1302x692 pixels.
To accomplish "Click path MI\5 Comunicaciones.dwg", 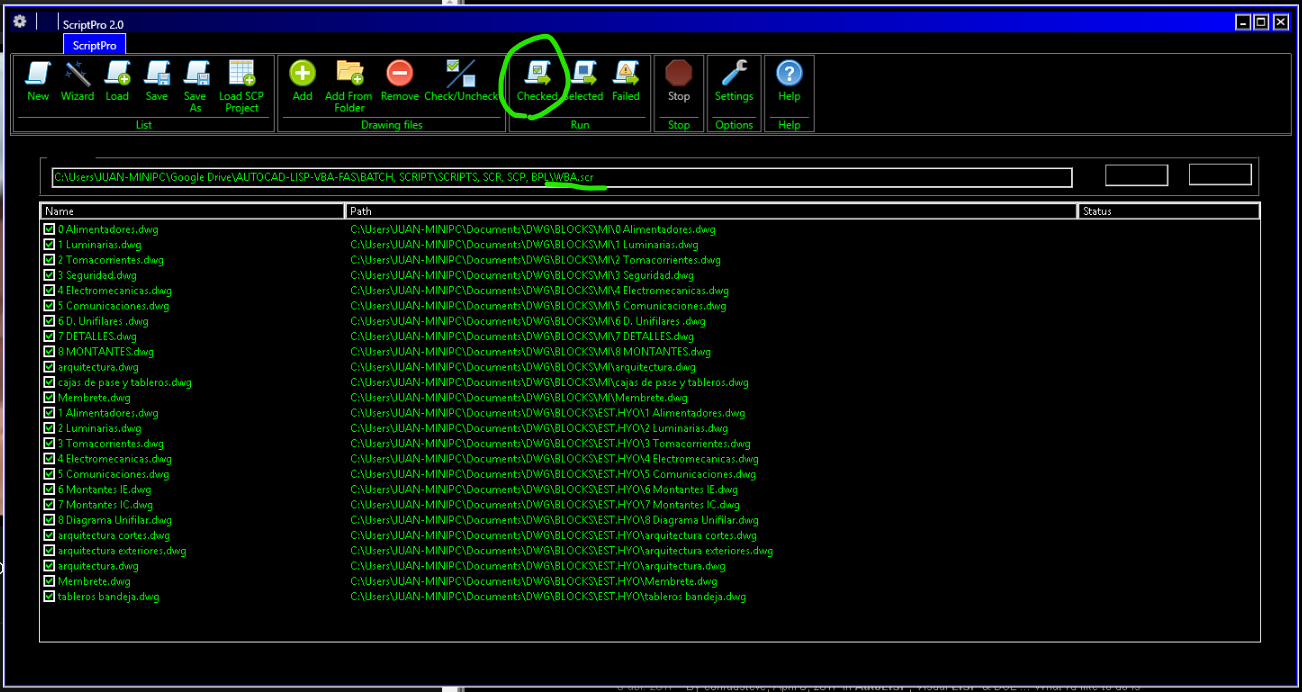I will pos(538,306).
